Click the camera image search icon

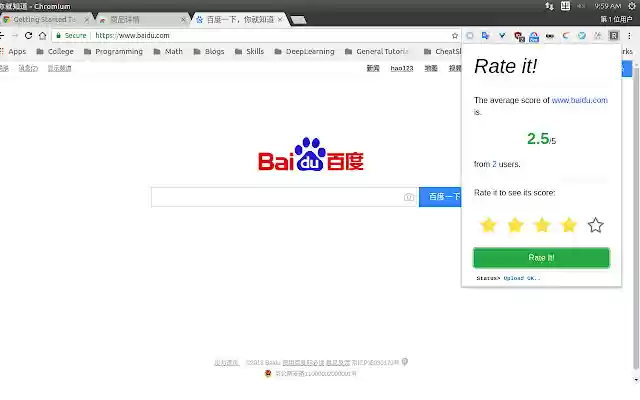pyautogui.click(x=409, y=197)
